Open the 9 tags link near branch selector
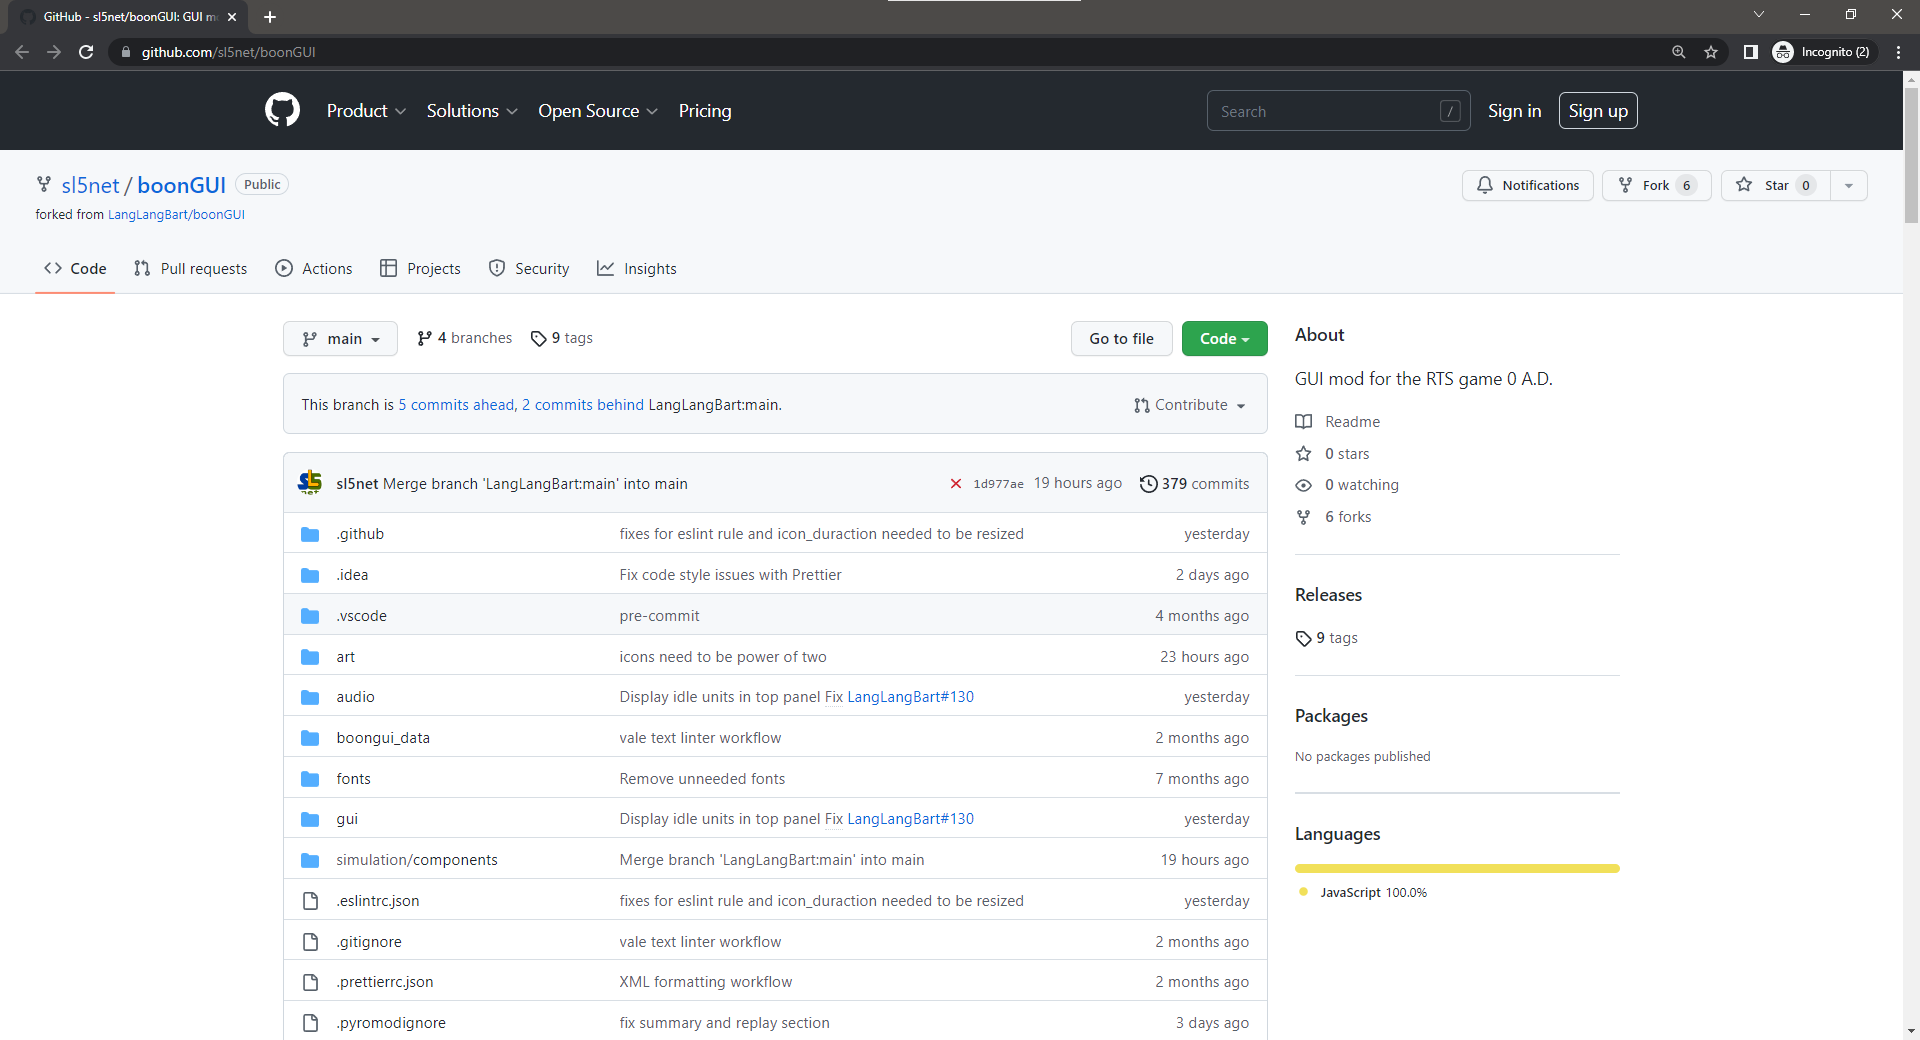Image resolution: width=1920 pixels, height=1040 pixels. point(561,338)
